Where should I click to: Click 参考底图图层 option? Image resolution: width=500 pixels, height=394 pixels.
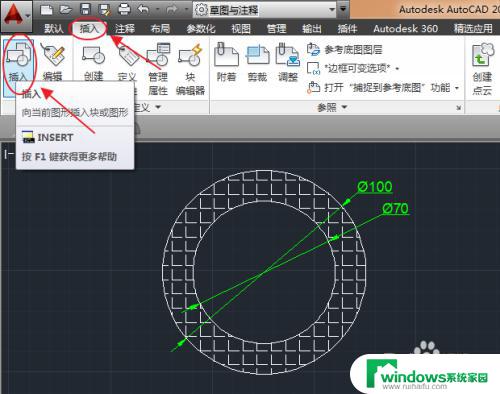coord(345,50)
